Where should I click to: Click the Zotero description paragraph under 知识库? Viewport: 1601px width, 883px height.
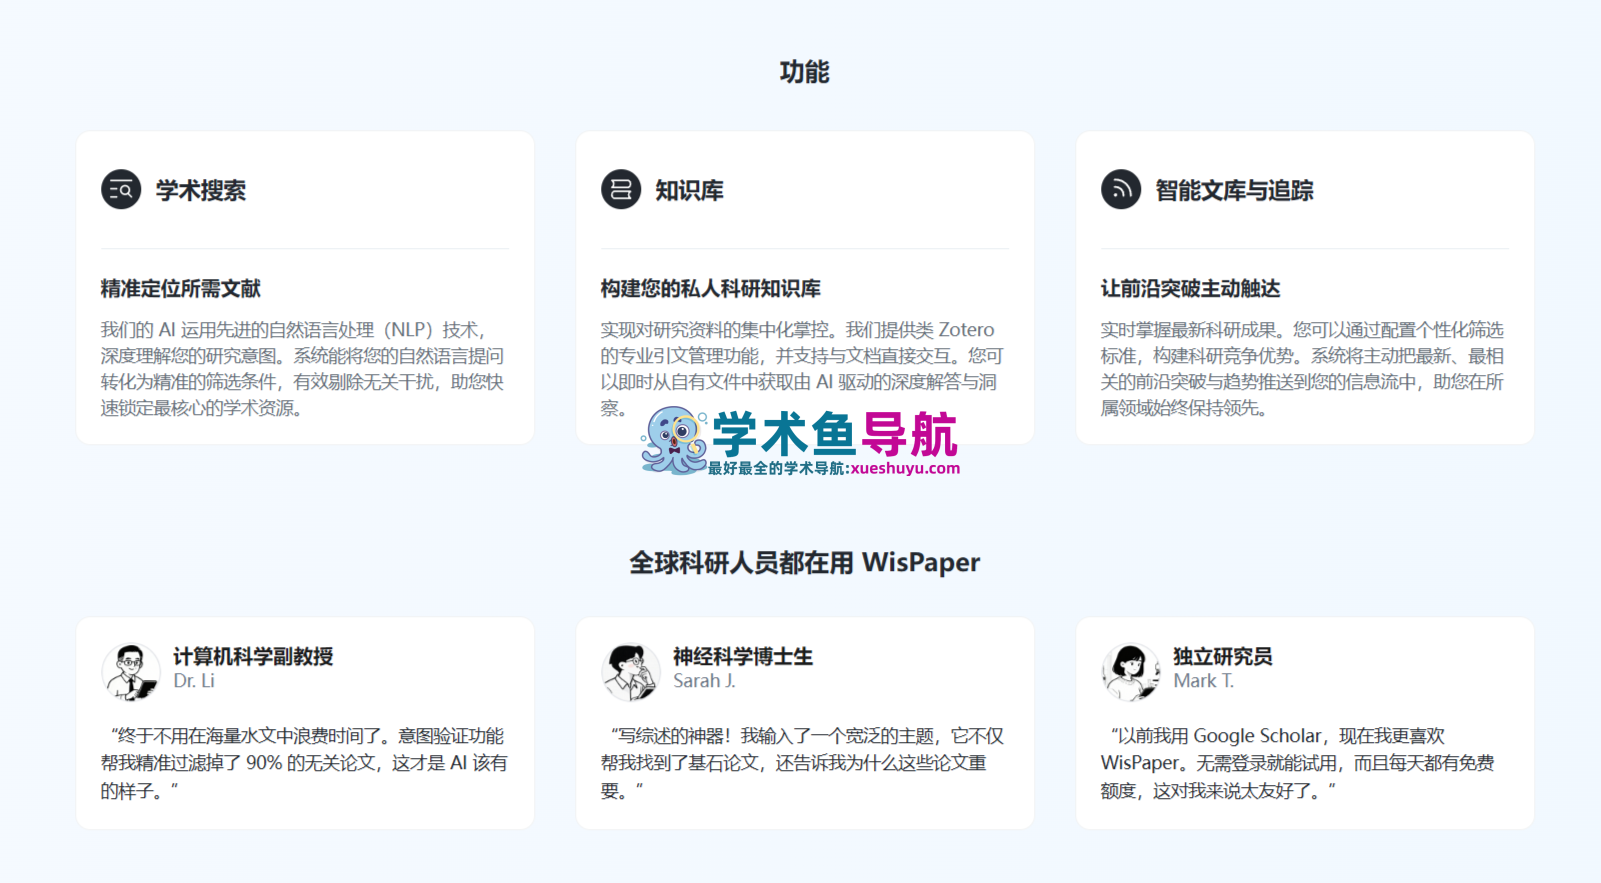pyautogui.click(x=803, y=369)
